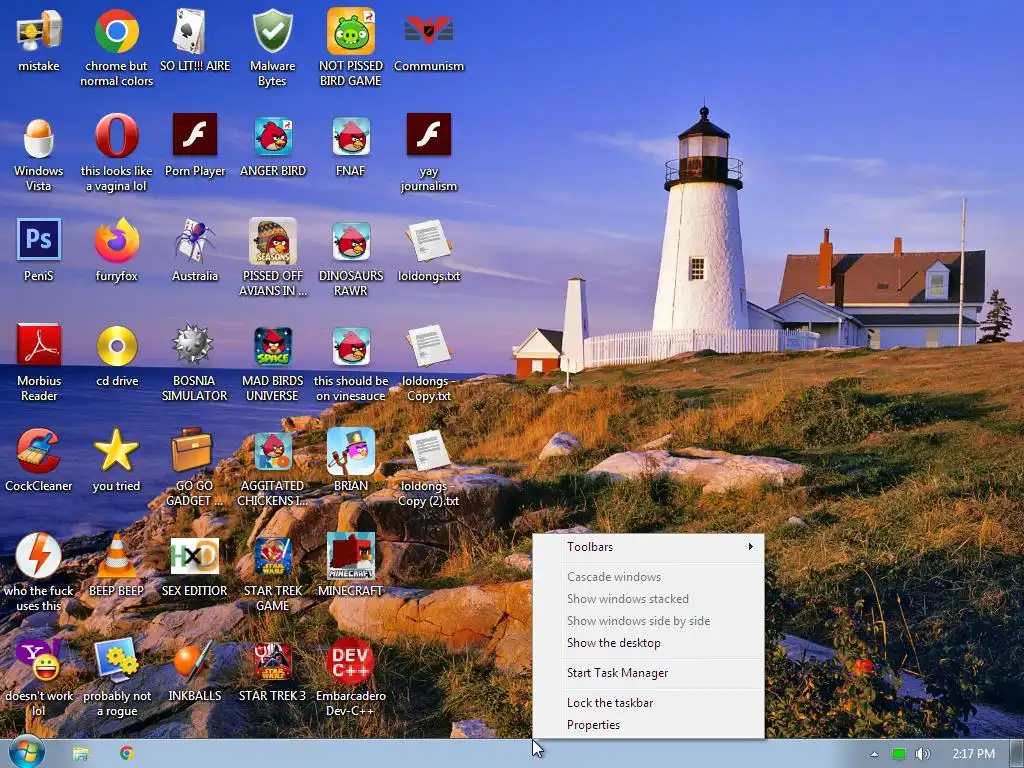The image size is (1024, 768).
Task: Select the BRIAN slingshot bird icon
Action: [351, 451]
